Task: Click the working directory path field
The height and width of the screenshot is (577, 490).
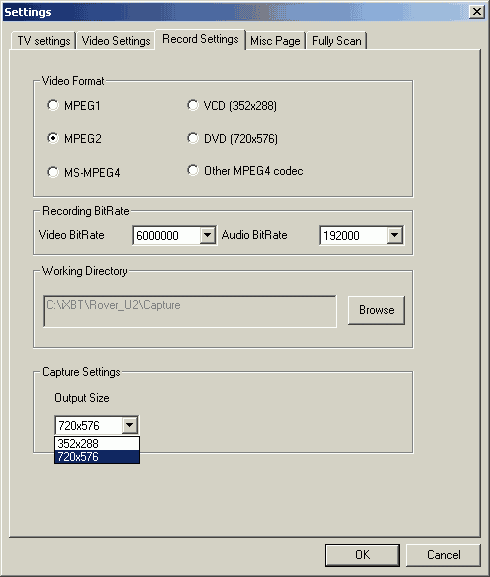Action: click(190, 311)
